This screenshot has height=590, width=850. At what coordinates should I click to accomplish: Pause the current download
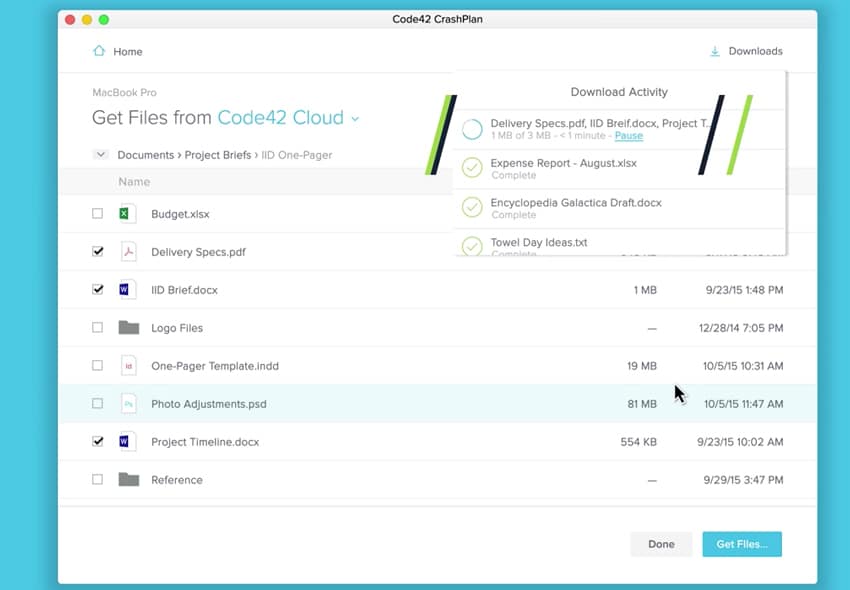(629, 136)
